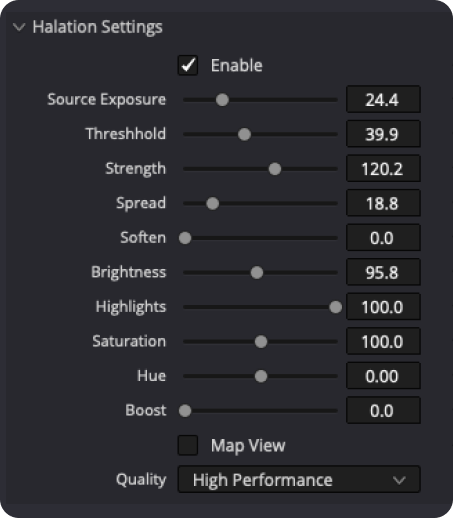Click the Quality dropdown arrow chevron

pyautogui.click(x=399, y=480)
